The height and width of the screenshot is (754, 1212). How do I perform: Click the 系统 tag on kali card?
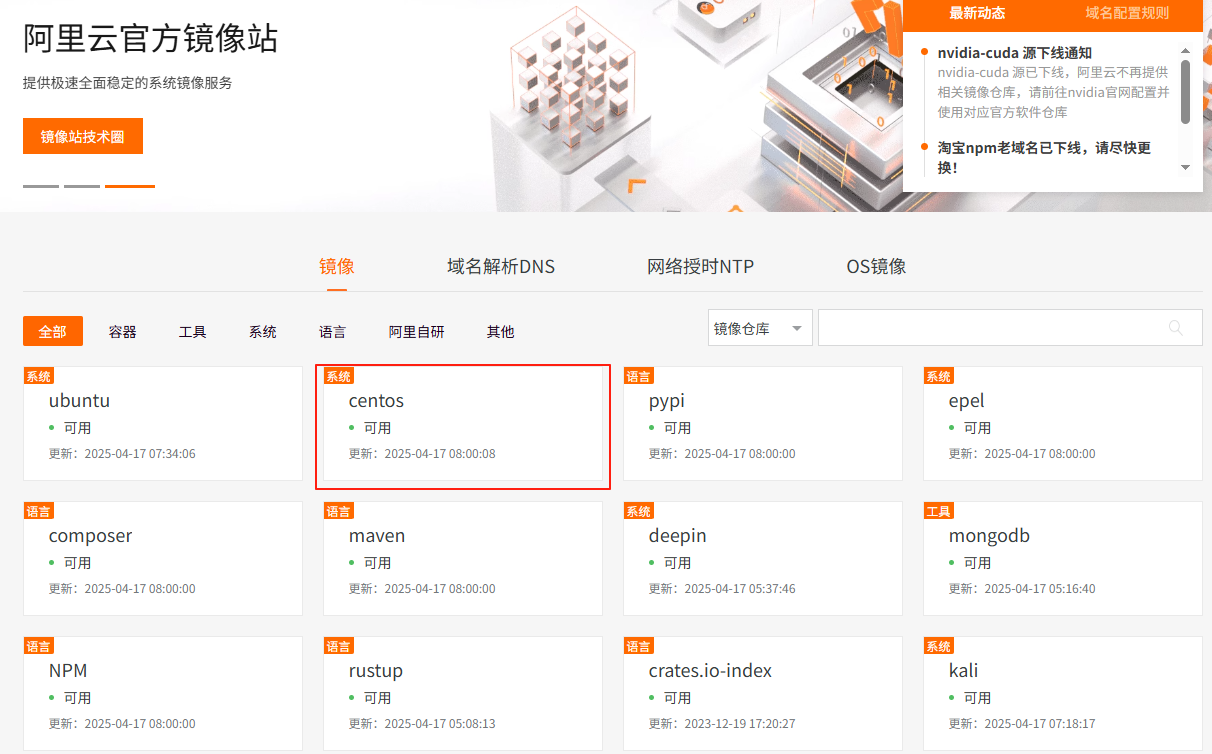[939, 646]
